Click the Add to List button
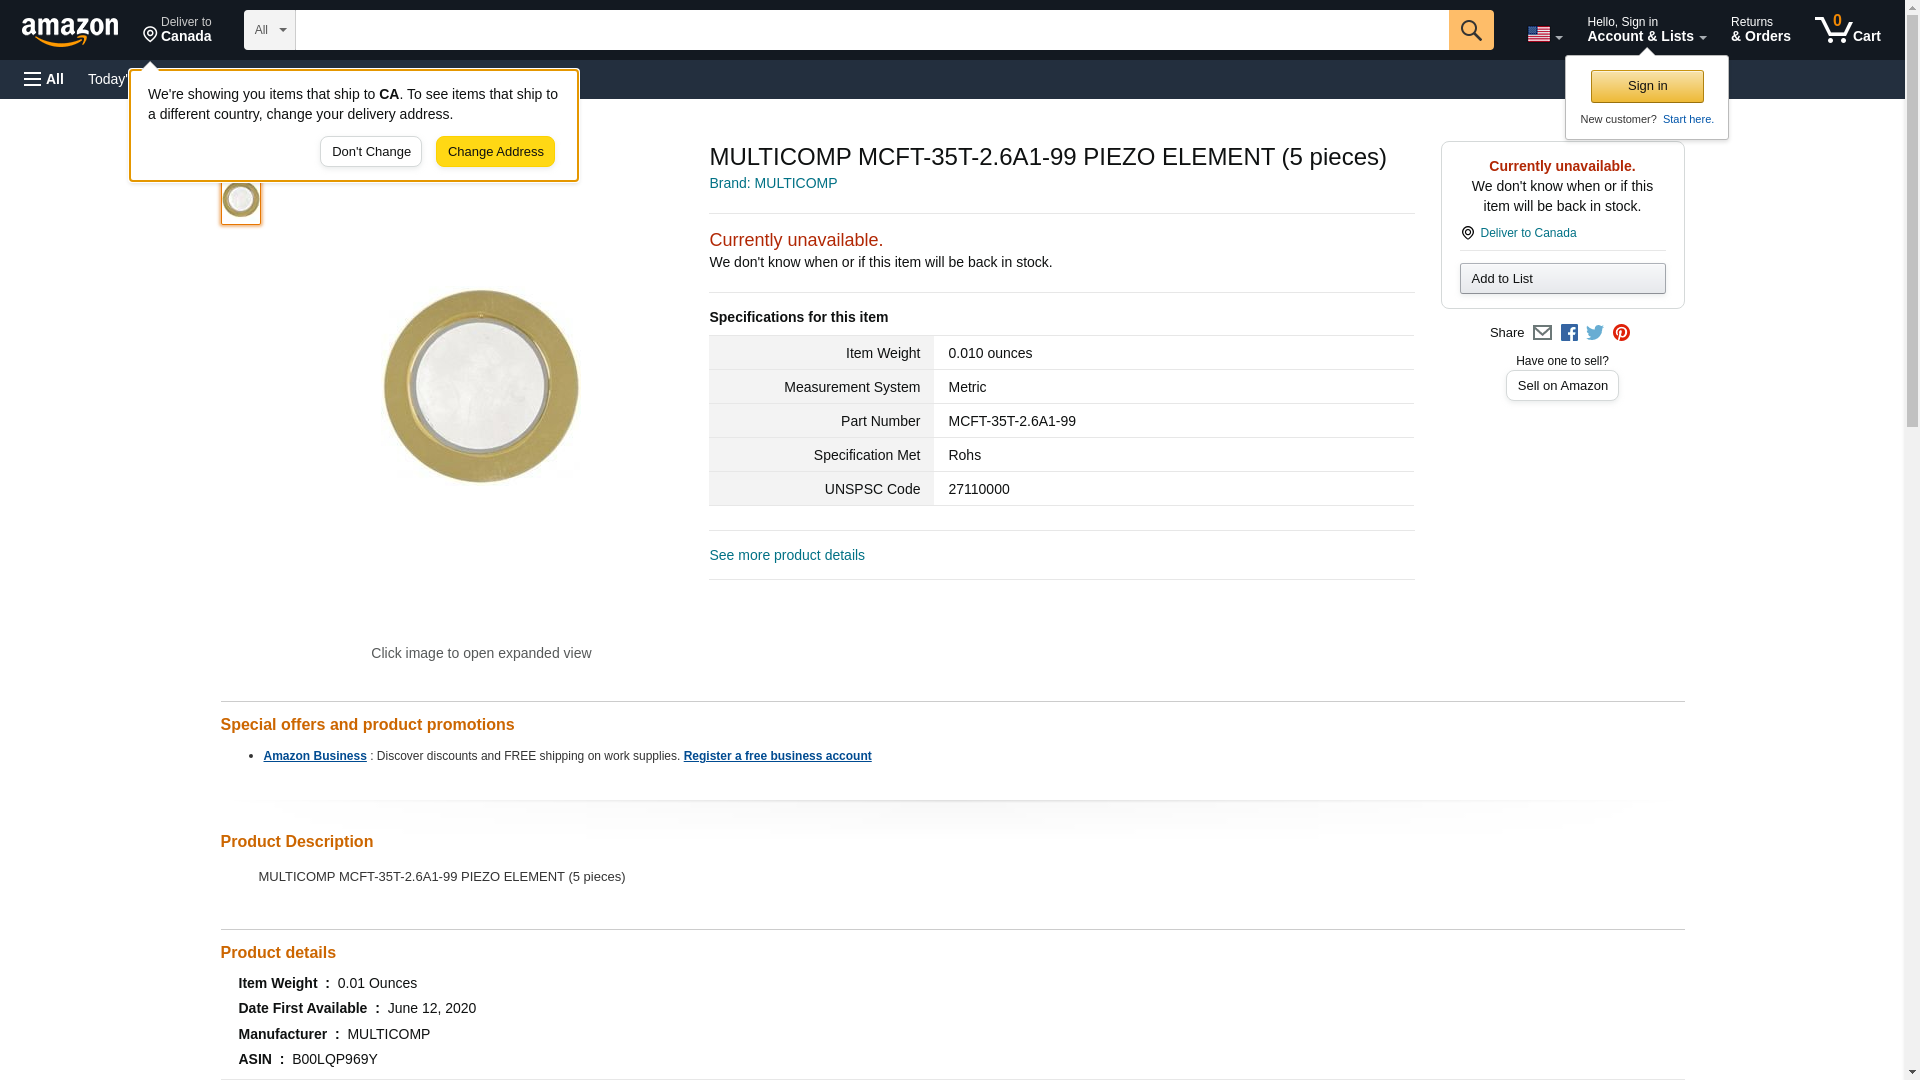The image size is (1920, 1080). 1562,279
